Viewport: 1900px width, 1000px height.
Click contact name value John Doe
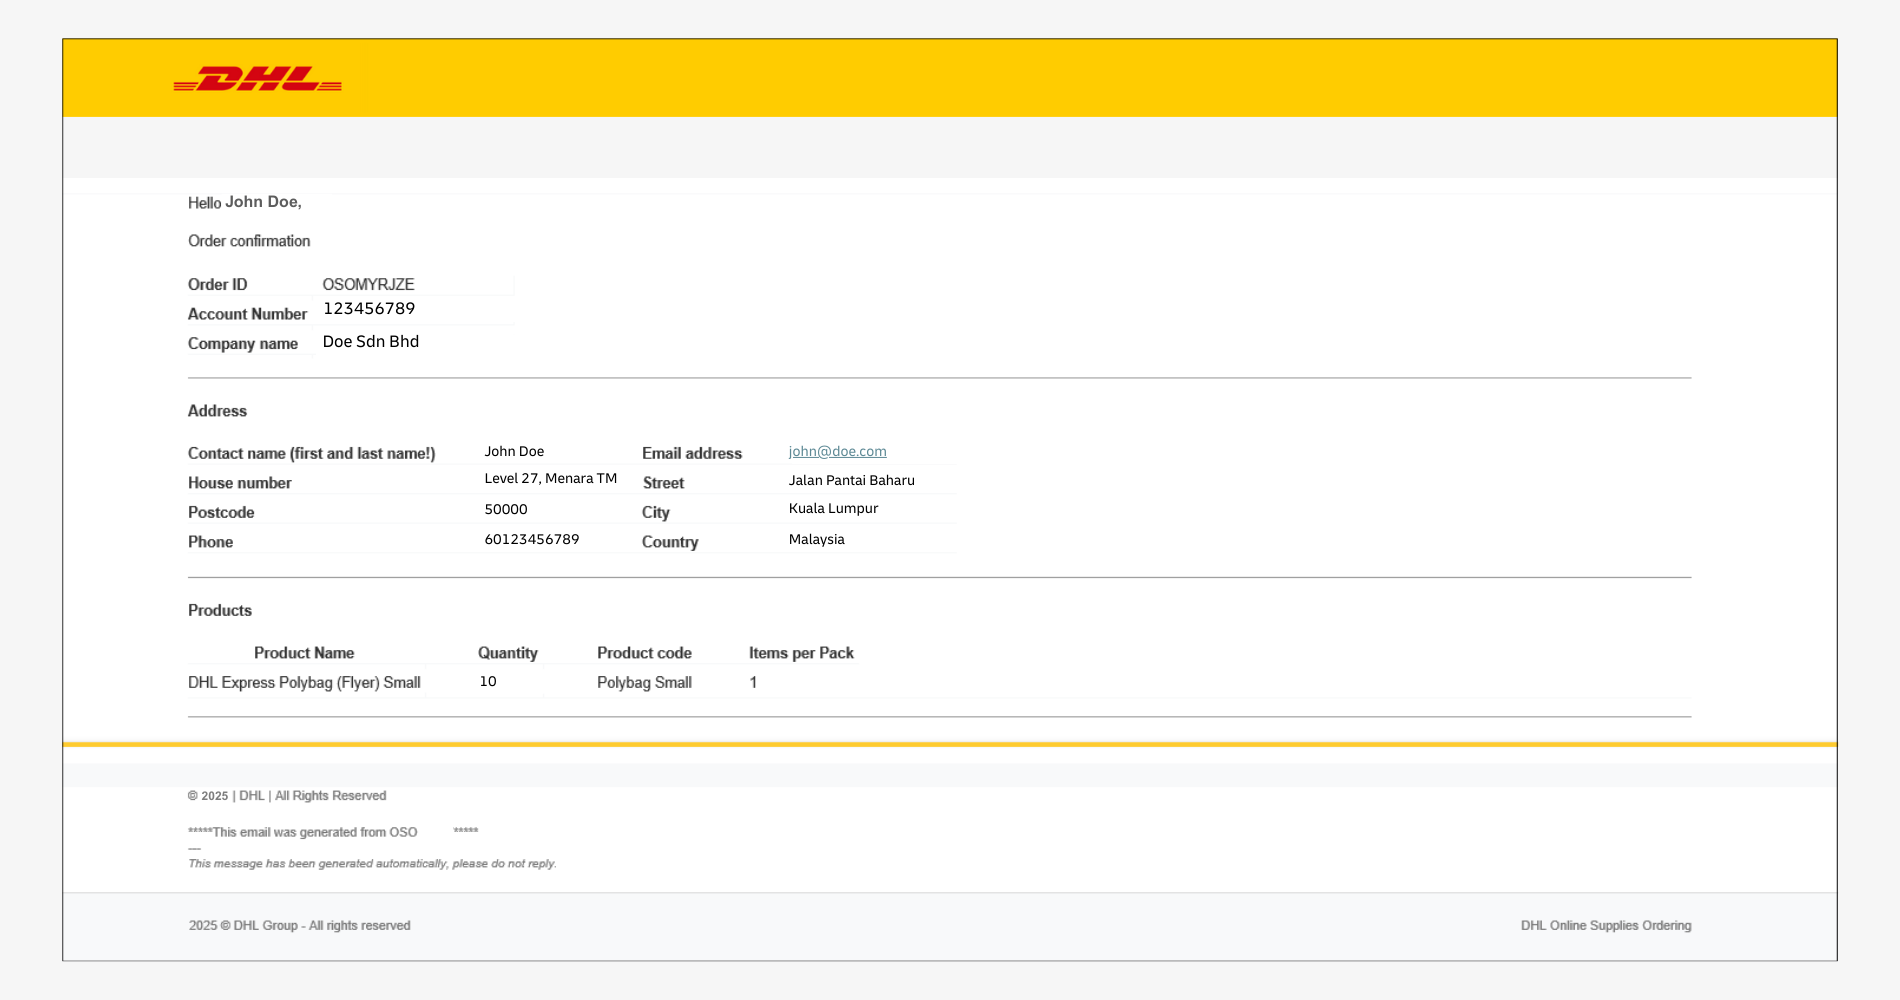[x=514, y=451]
